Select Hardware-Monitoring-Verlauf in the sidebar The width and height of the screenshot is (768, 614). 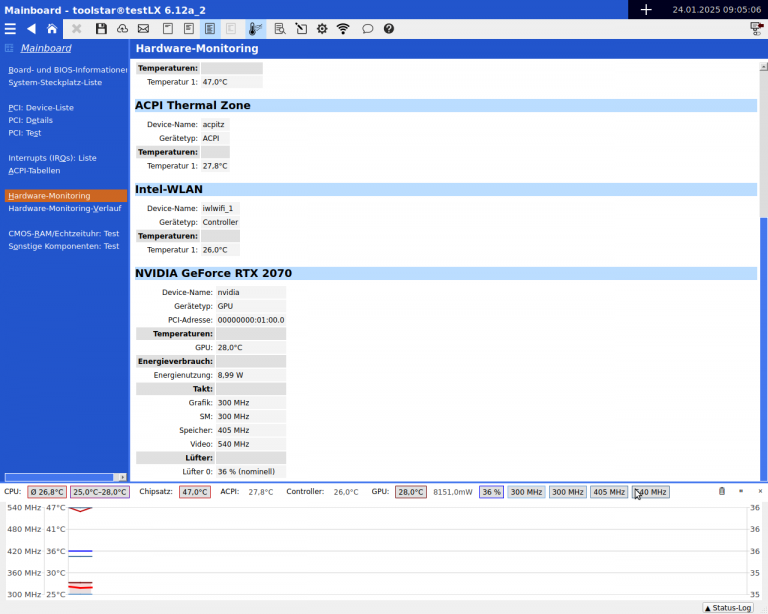(x=65, y=209)
